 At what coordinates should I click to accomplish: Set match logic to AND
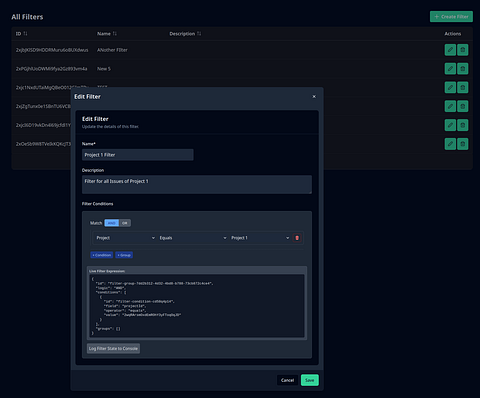click(x=112, y=223)
